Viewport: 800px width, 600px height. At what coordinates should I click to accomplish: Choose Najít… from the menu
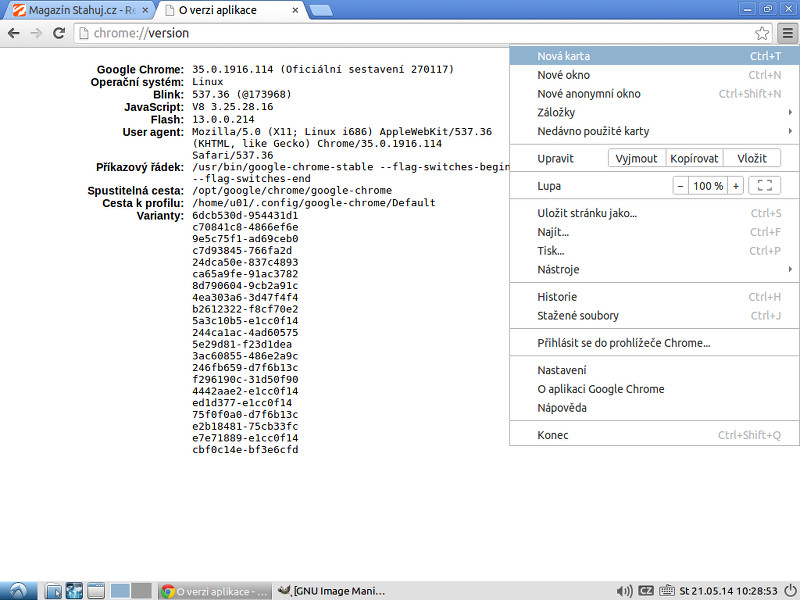[x=655, y=232]
